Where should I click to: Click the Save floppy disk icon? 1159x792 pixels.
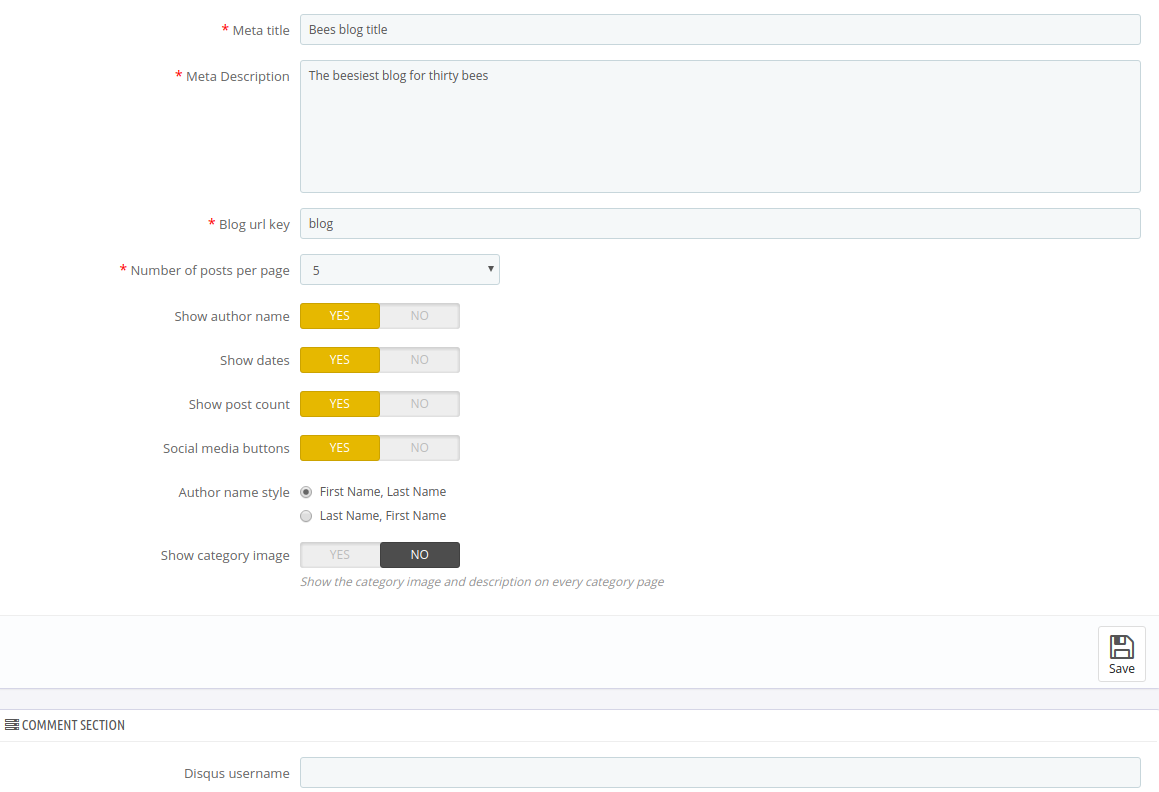point(1121,646)
